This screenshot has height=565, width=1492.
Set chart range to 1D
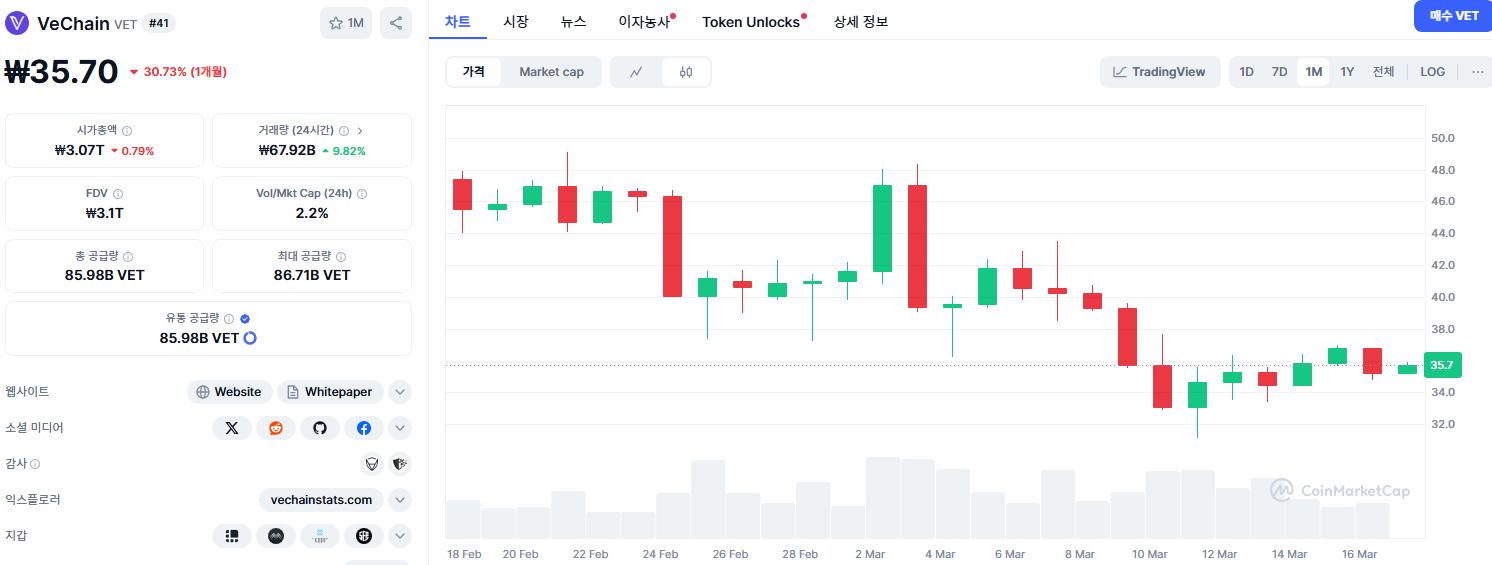pyautogui.click(x=1246, y=72)
